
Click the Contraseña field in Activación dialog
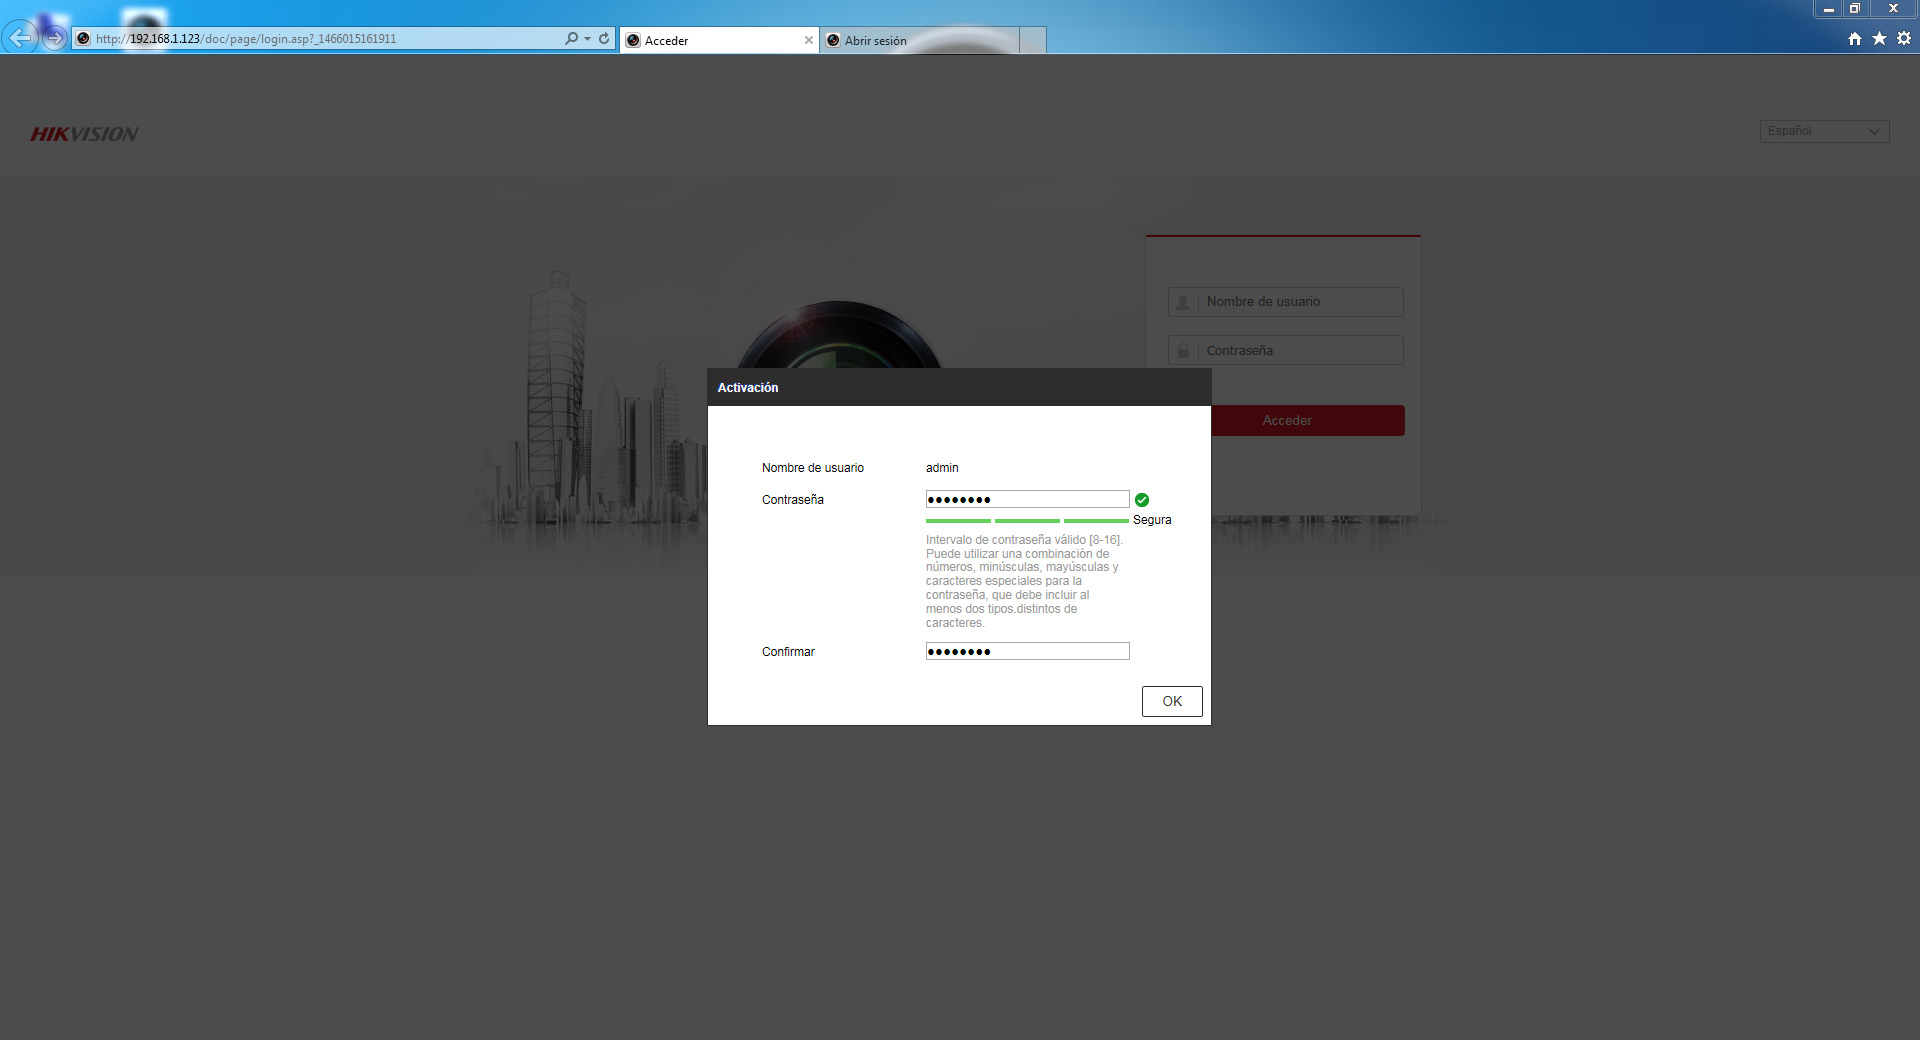1027,499
